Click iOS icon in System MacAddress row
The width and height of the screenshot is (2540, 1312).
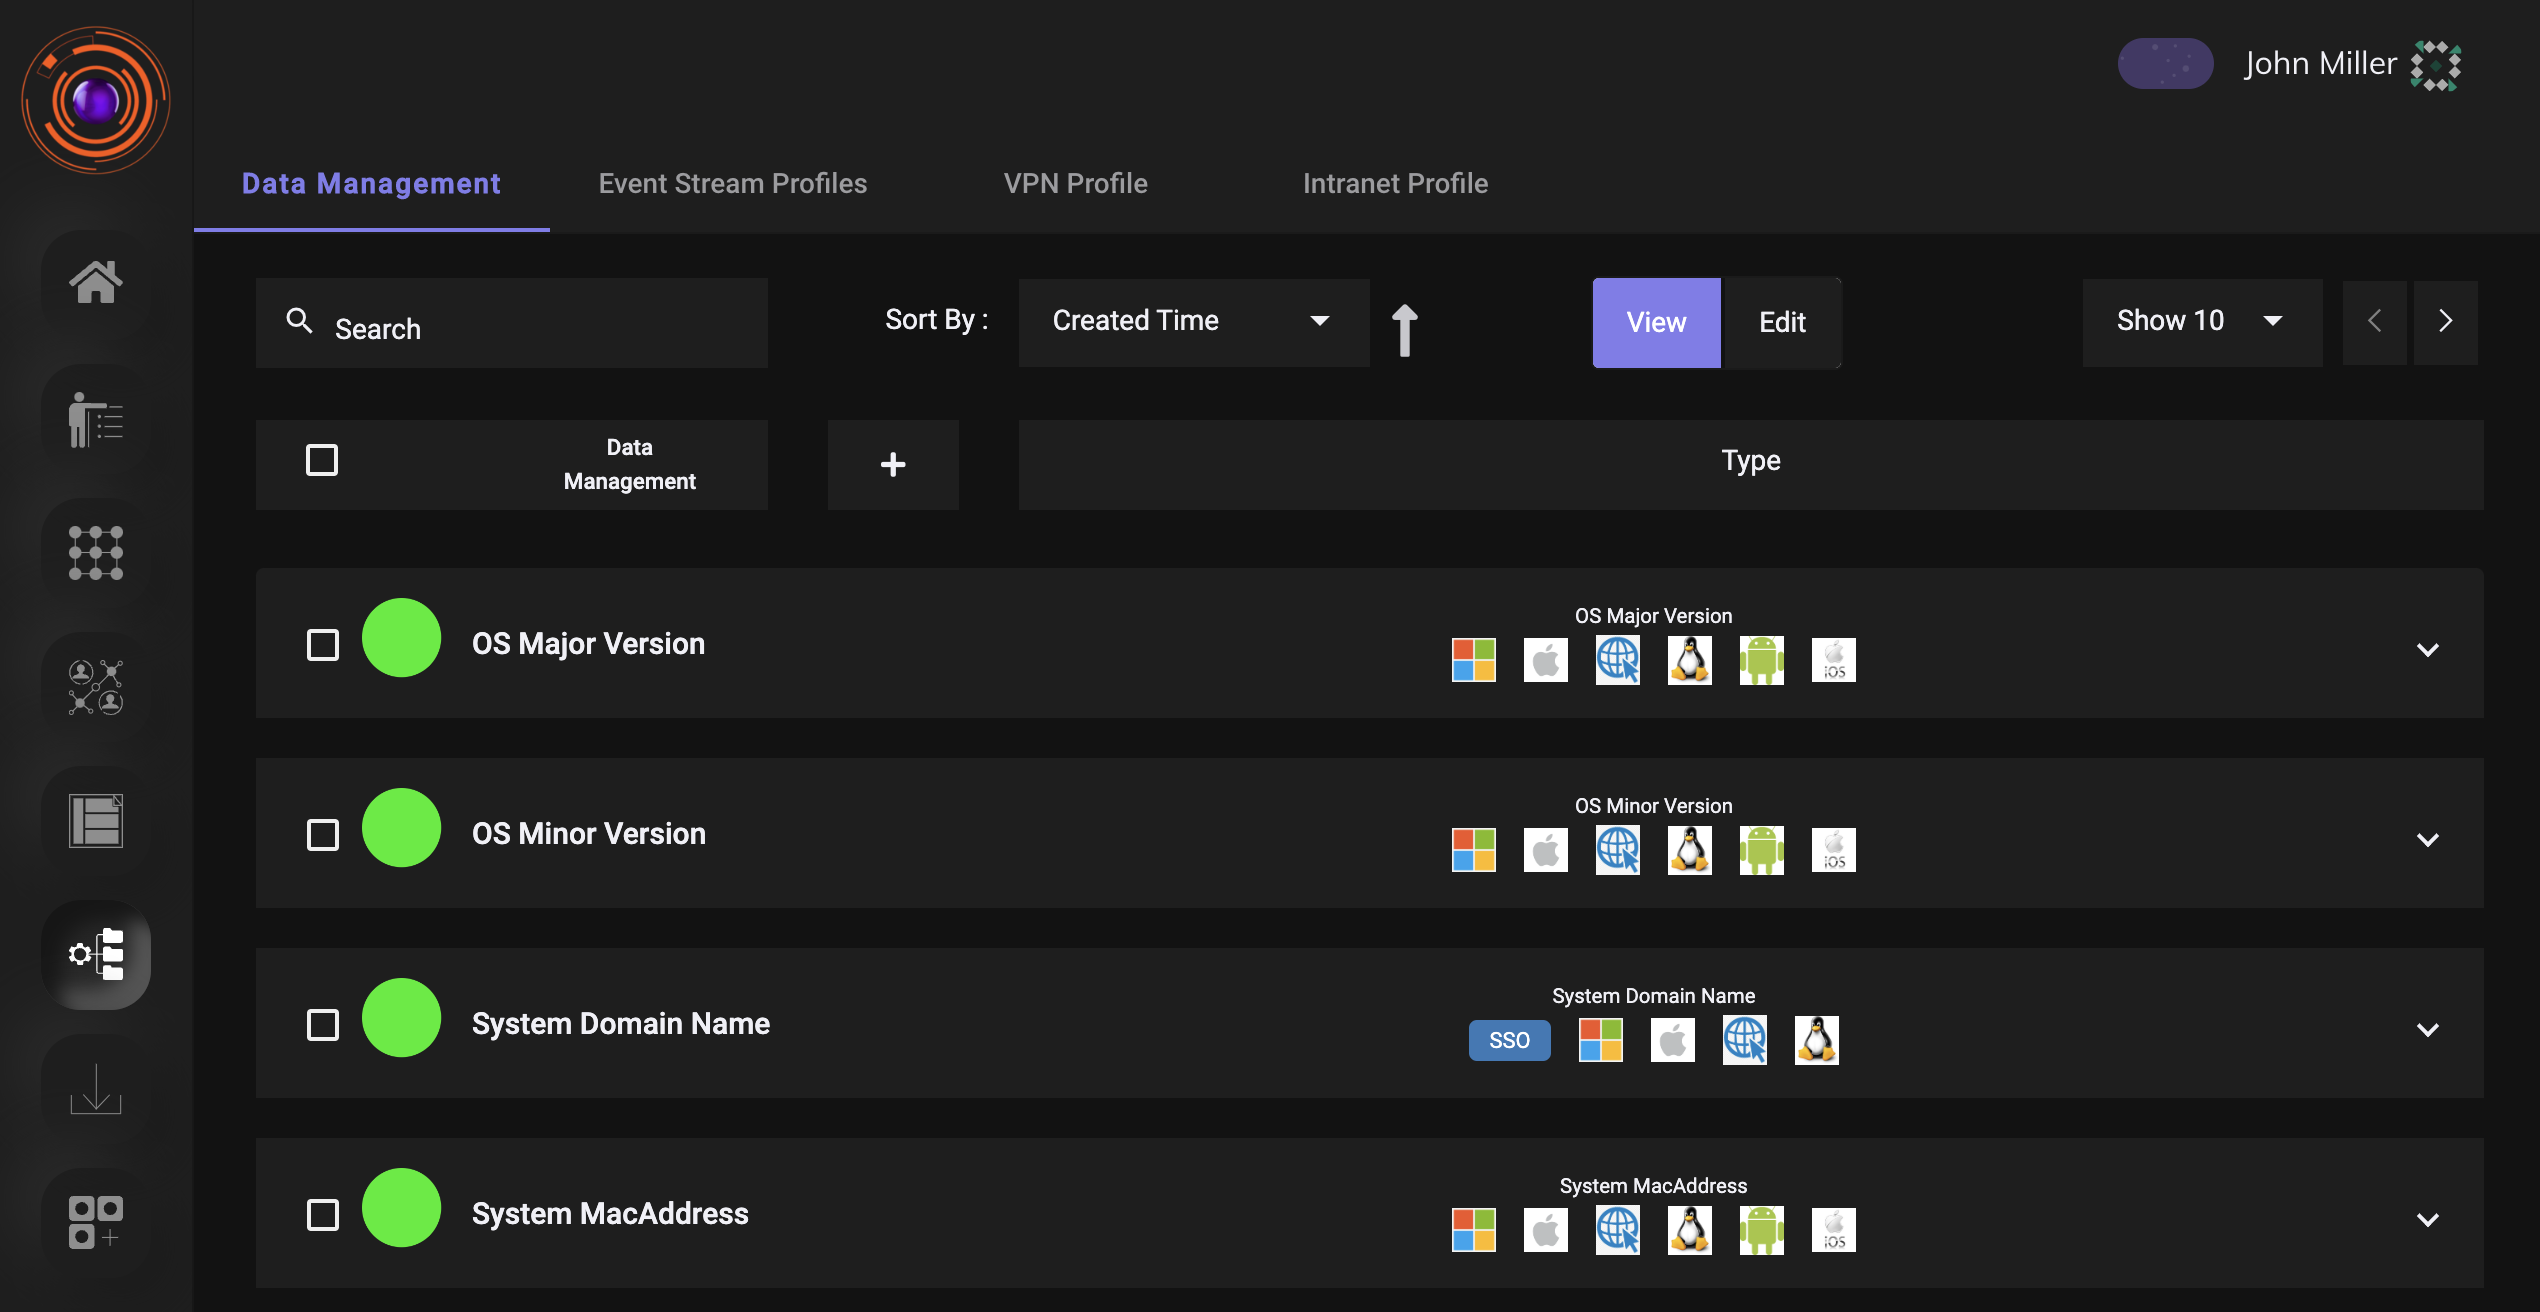pos(1834,1230)
